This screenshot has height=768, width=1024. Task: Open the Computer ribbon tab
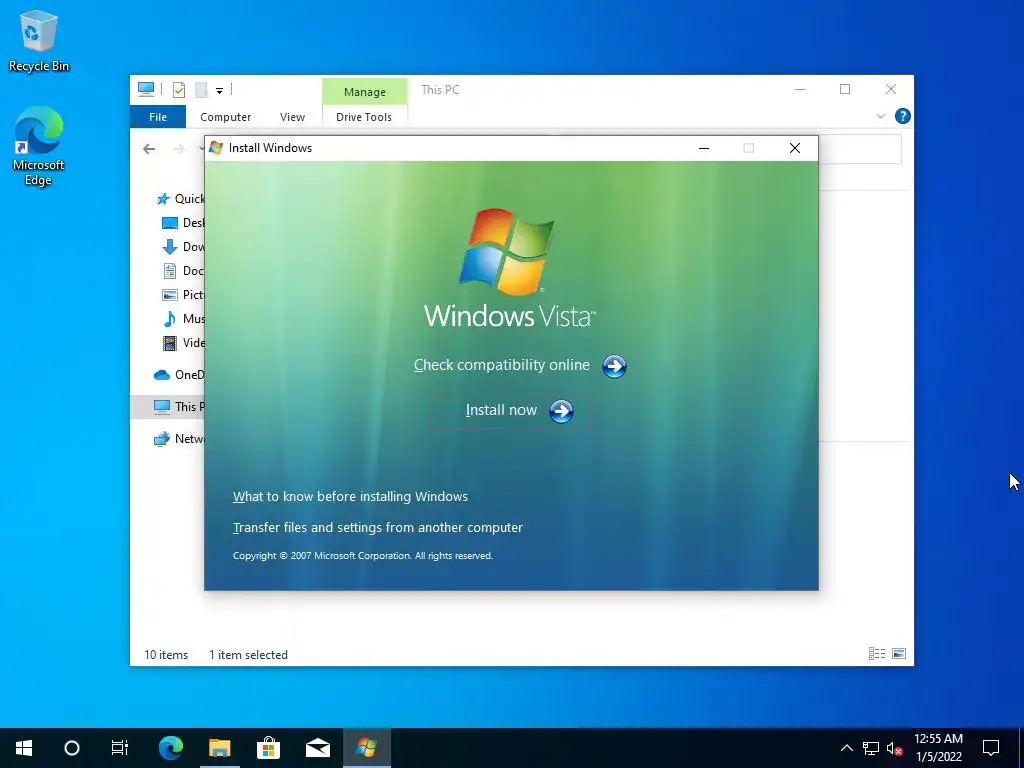(225, 117)
